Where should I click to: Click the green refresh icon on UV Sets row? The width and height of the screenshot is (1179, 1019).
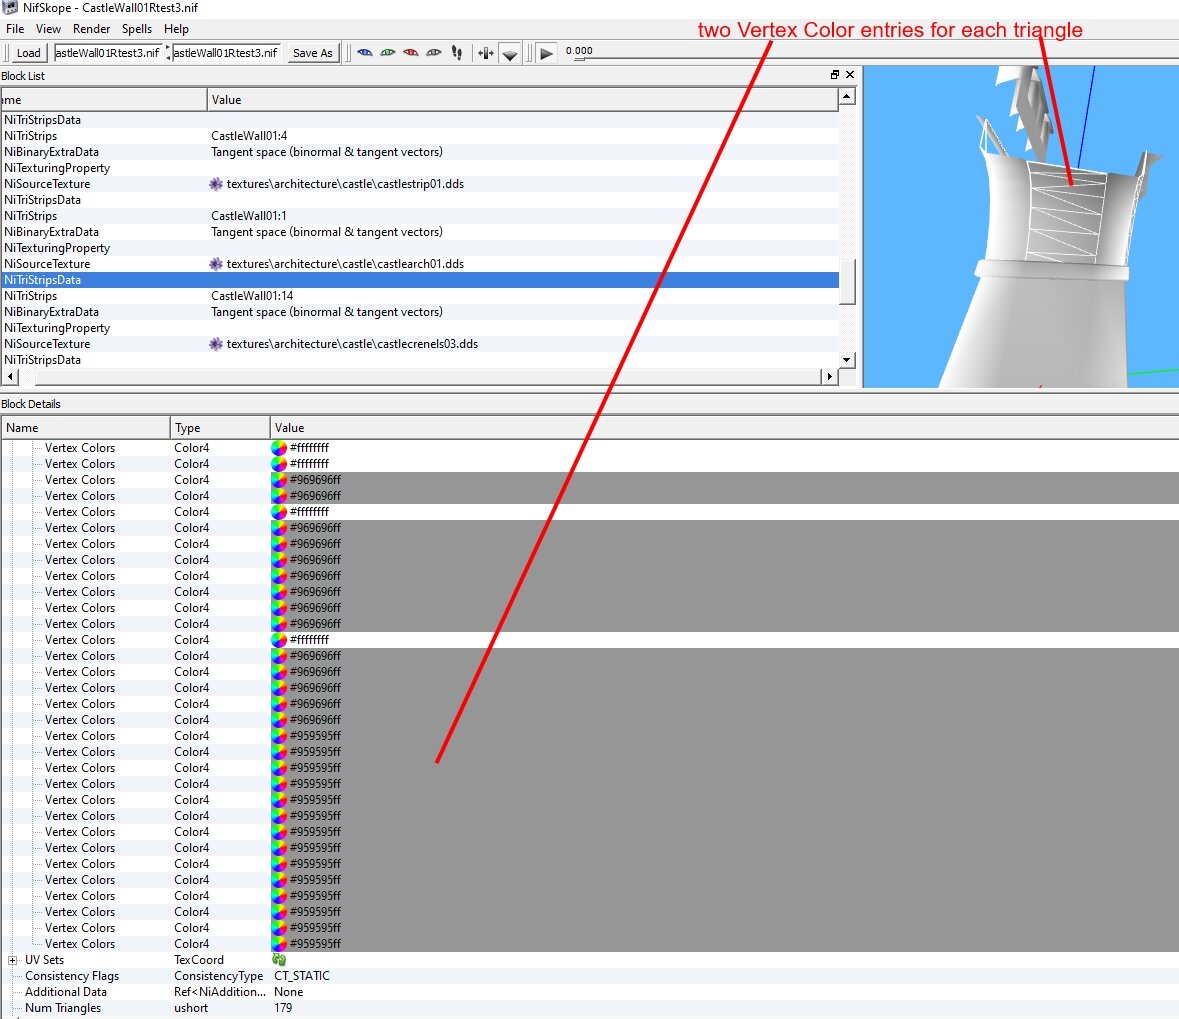click(x=278, y=959)
